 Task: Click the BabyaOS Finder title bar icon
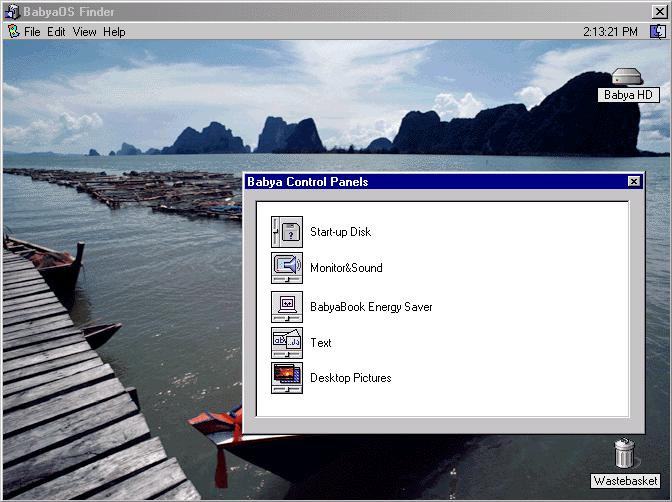click(12, 12)
